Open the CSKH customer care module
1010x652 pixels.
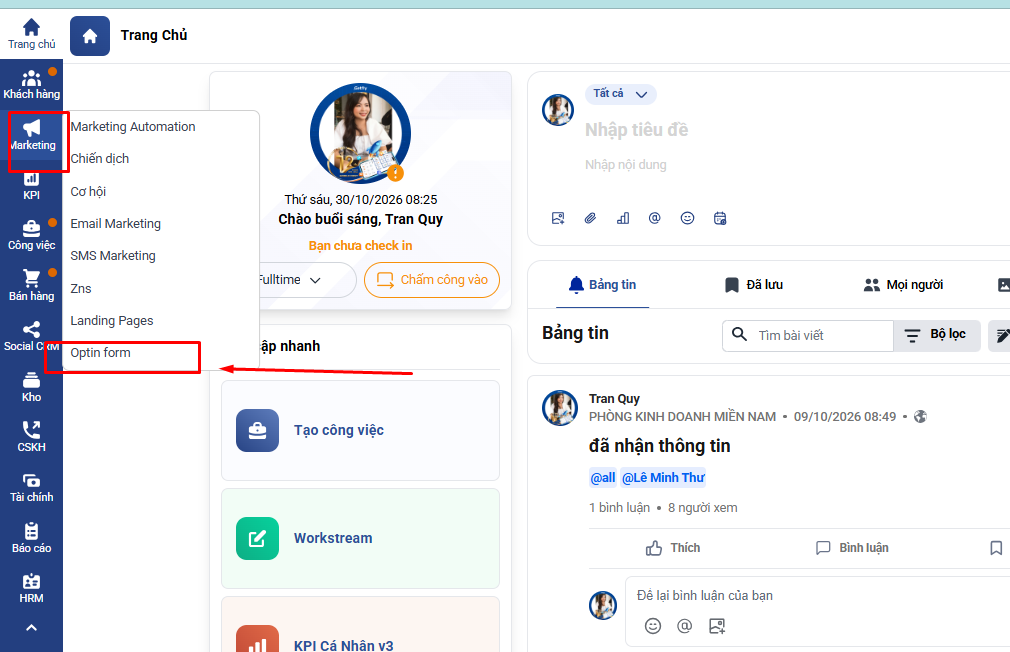(x=31, y=437)
